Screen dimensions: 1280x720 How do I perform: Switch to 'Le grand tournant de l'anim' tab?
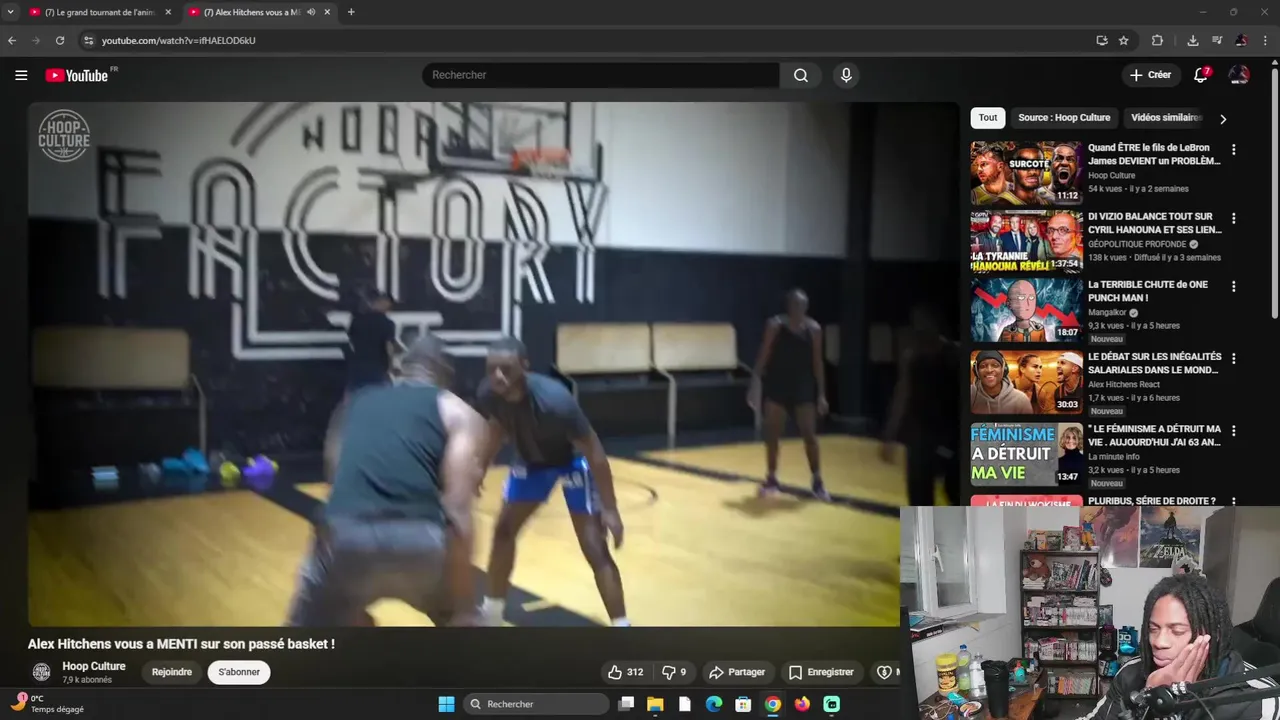point(100,12)
